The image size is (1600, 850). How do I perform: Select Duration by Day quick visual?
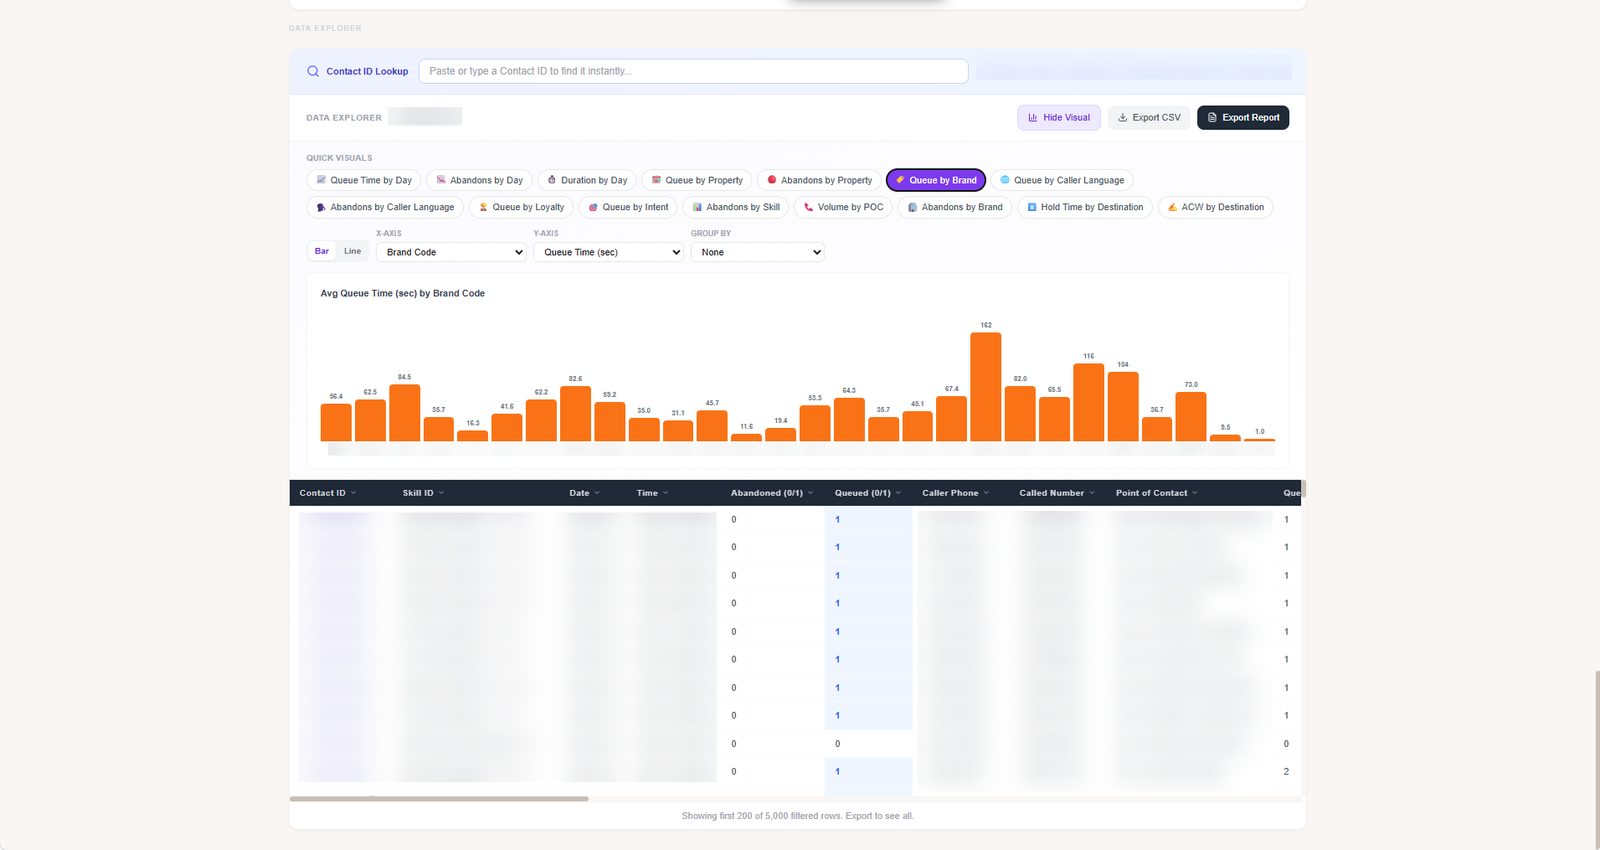pyautogui.click(x=587, y=180)
